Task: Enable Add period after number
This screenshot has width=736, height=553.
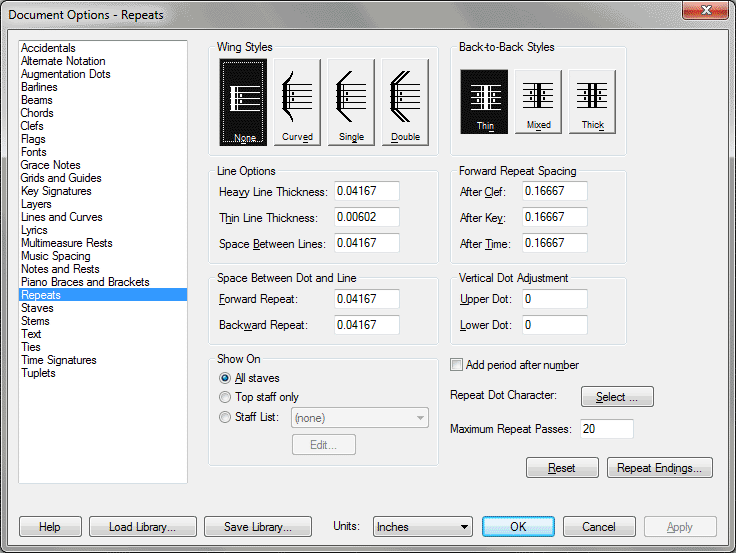Action: click(x=457, y=365)
